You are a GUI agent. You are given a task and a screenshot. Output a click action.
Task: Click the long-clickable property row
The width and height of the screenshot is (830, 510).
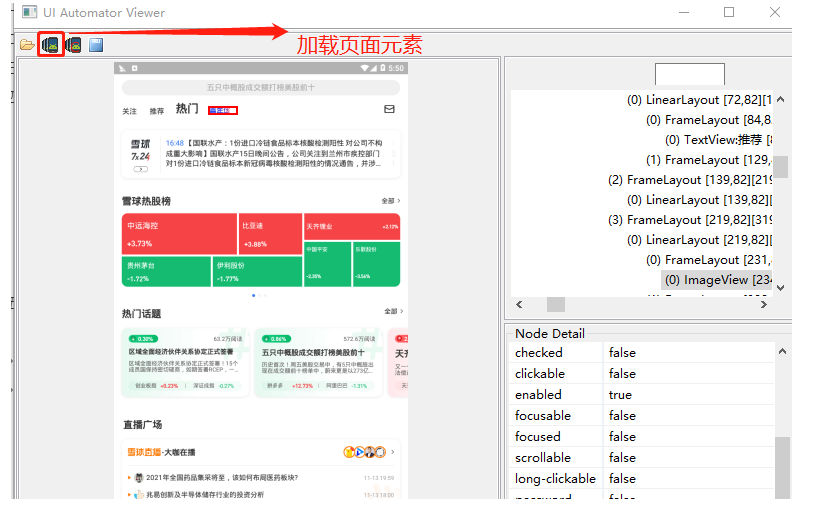642,479
